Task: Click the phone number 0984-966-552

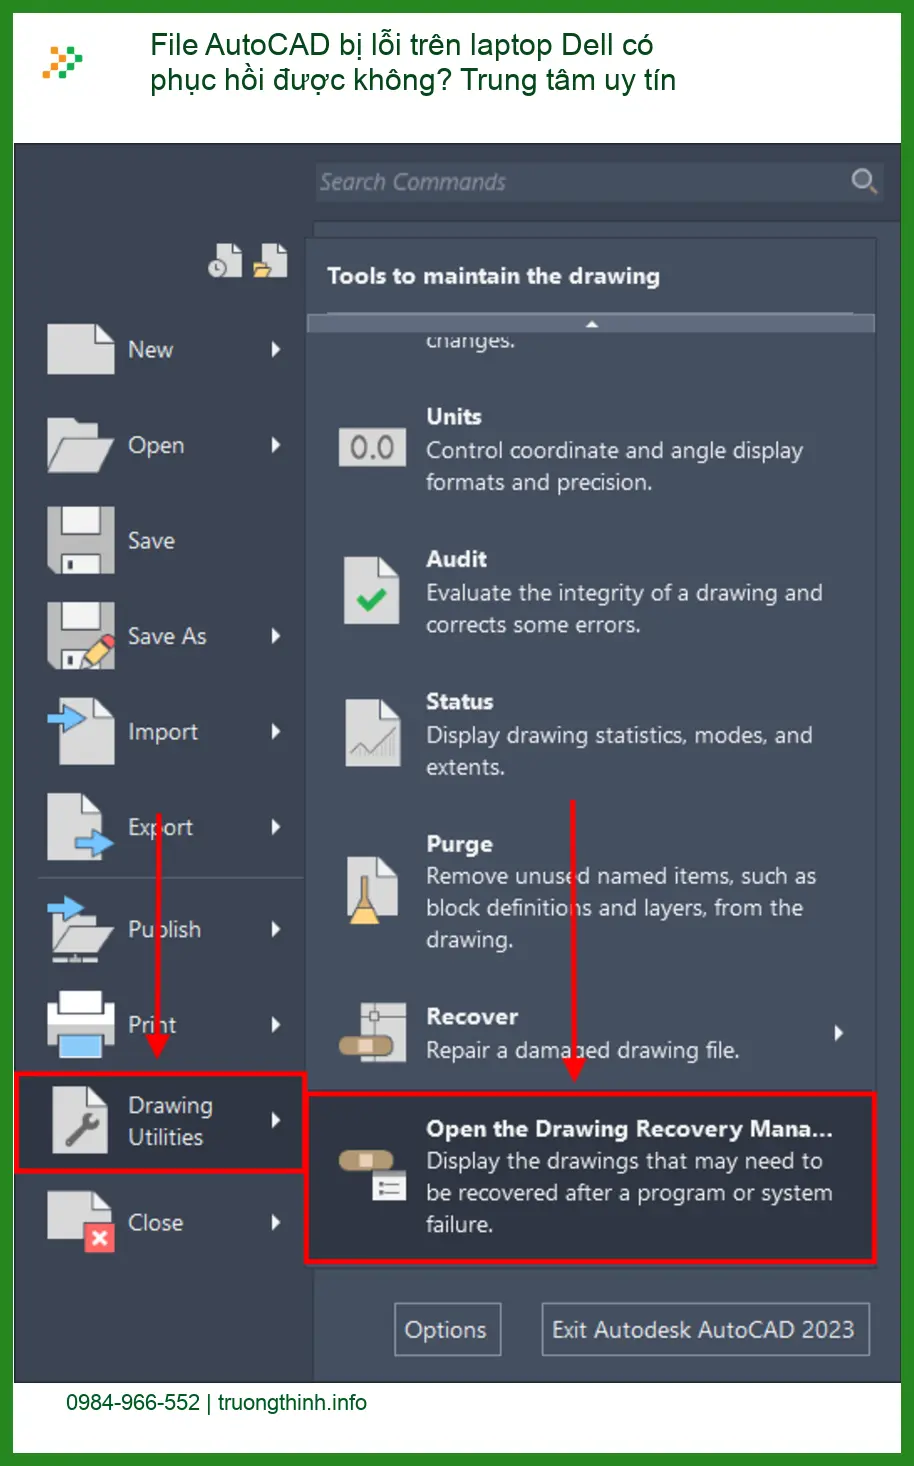Action: pyautogui.click(x=133, y=1402)
